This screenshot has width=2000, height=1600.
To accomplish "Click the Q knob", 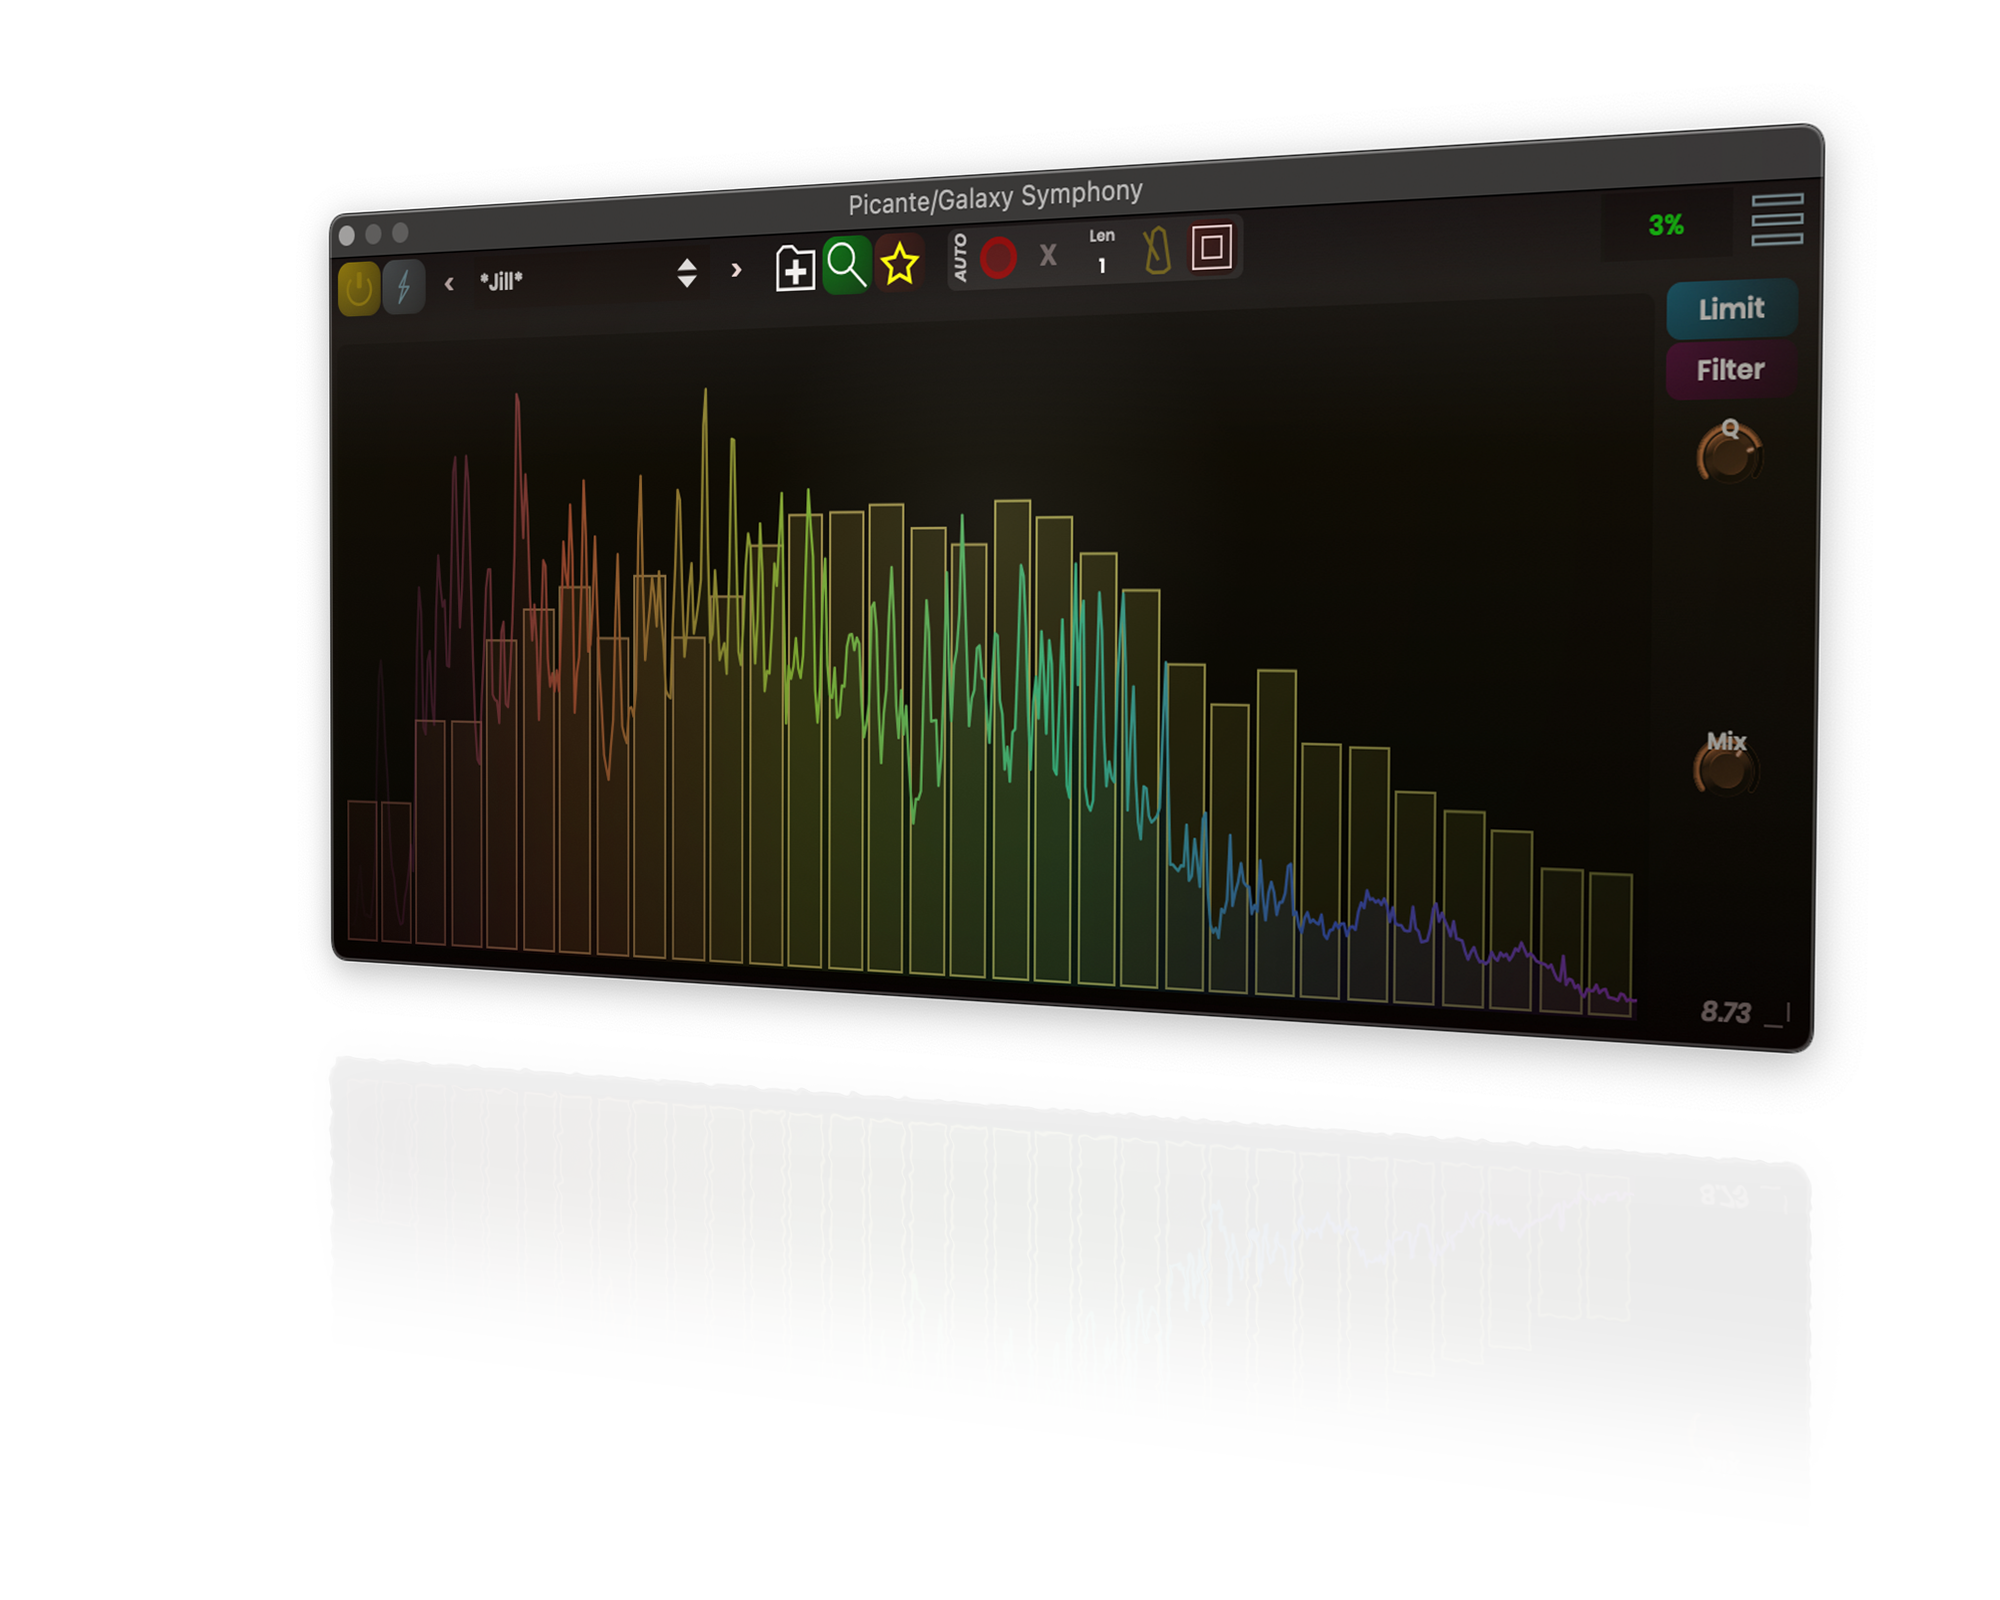I will click(1729, 457).
